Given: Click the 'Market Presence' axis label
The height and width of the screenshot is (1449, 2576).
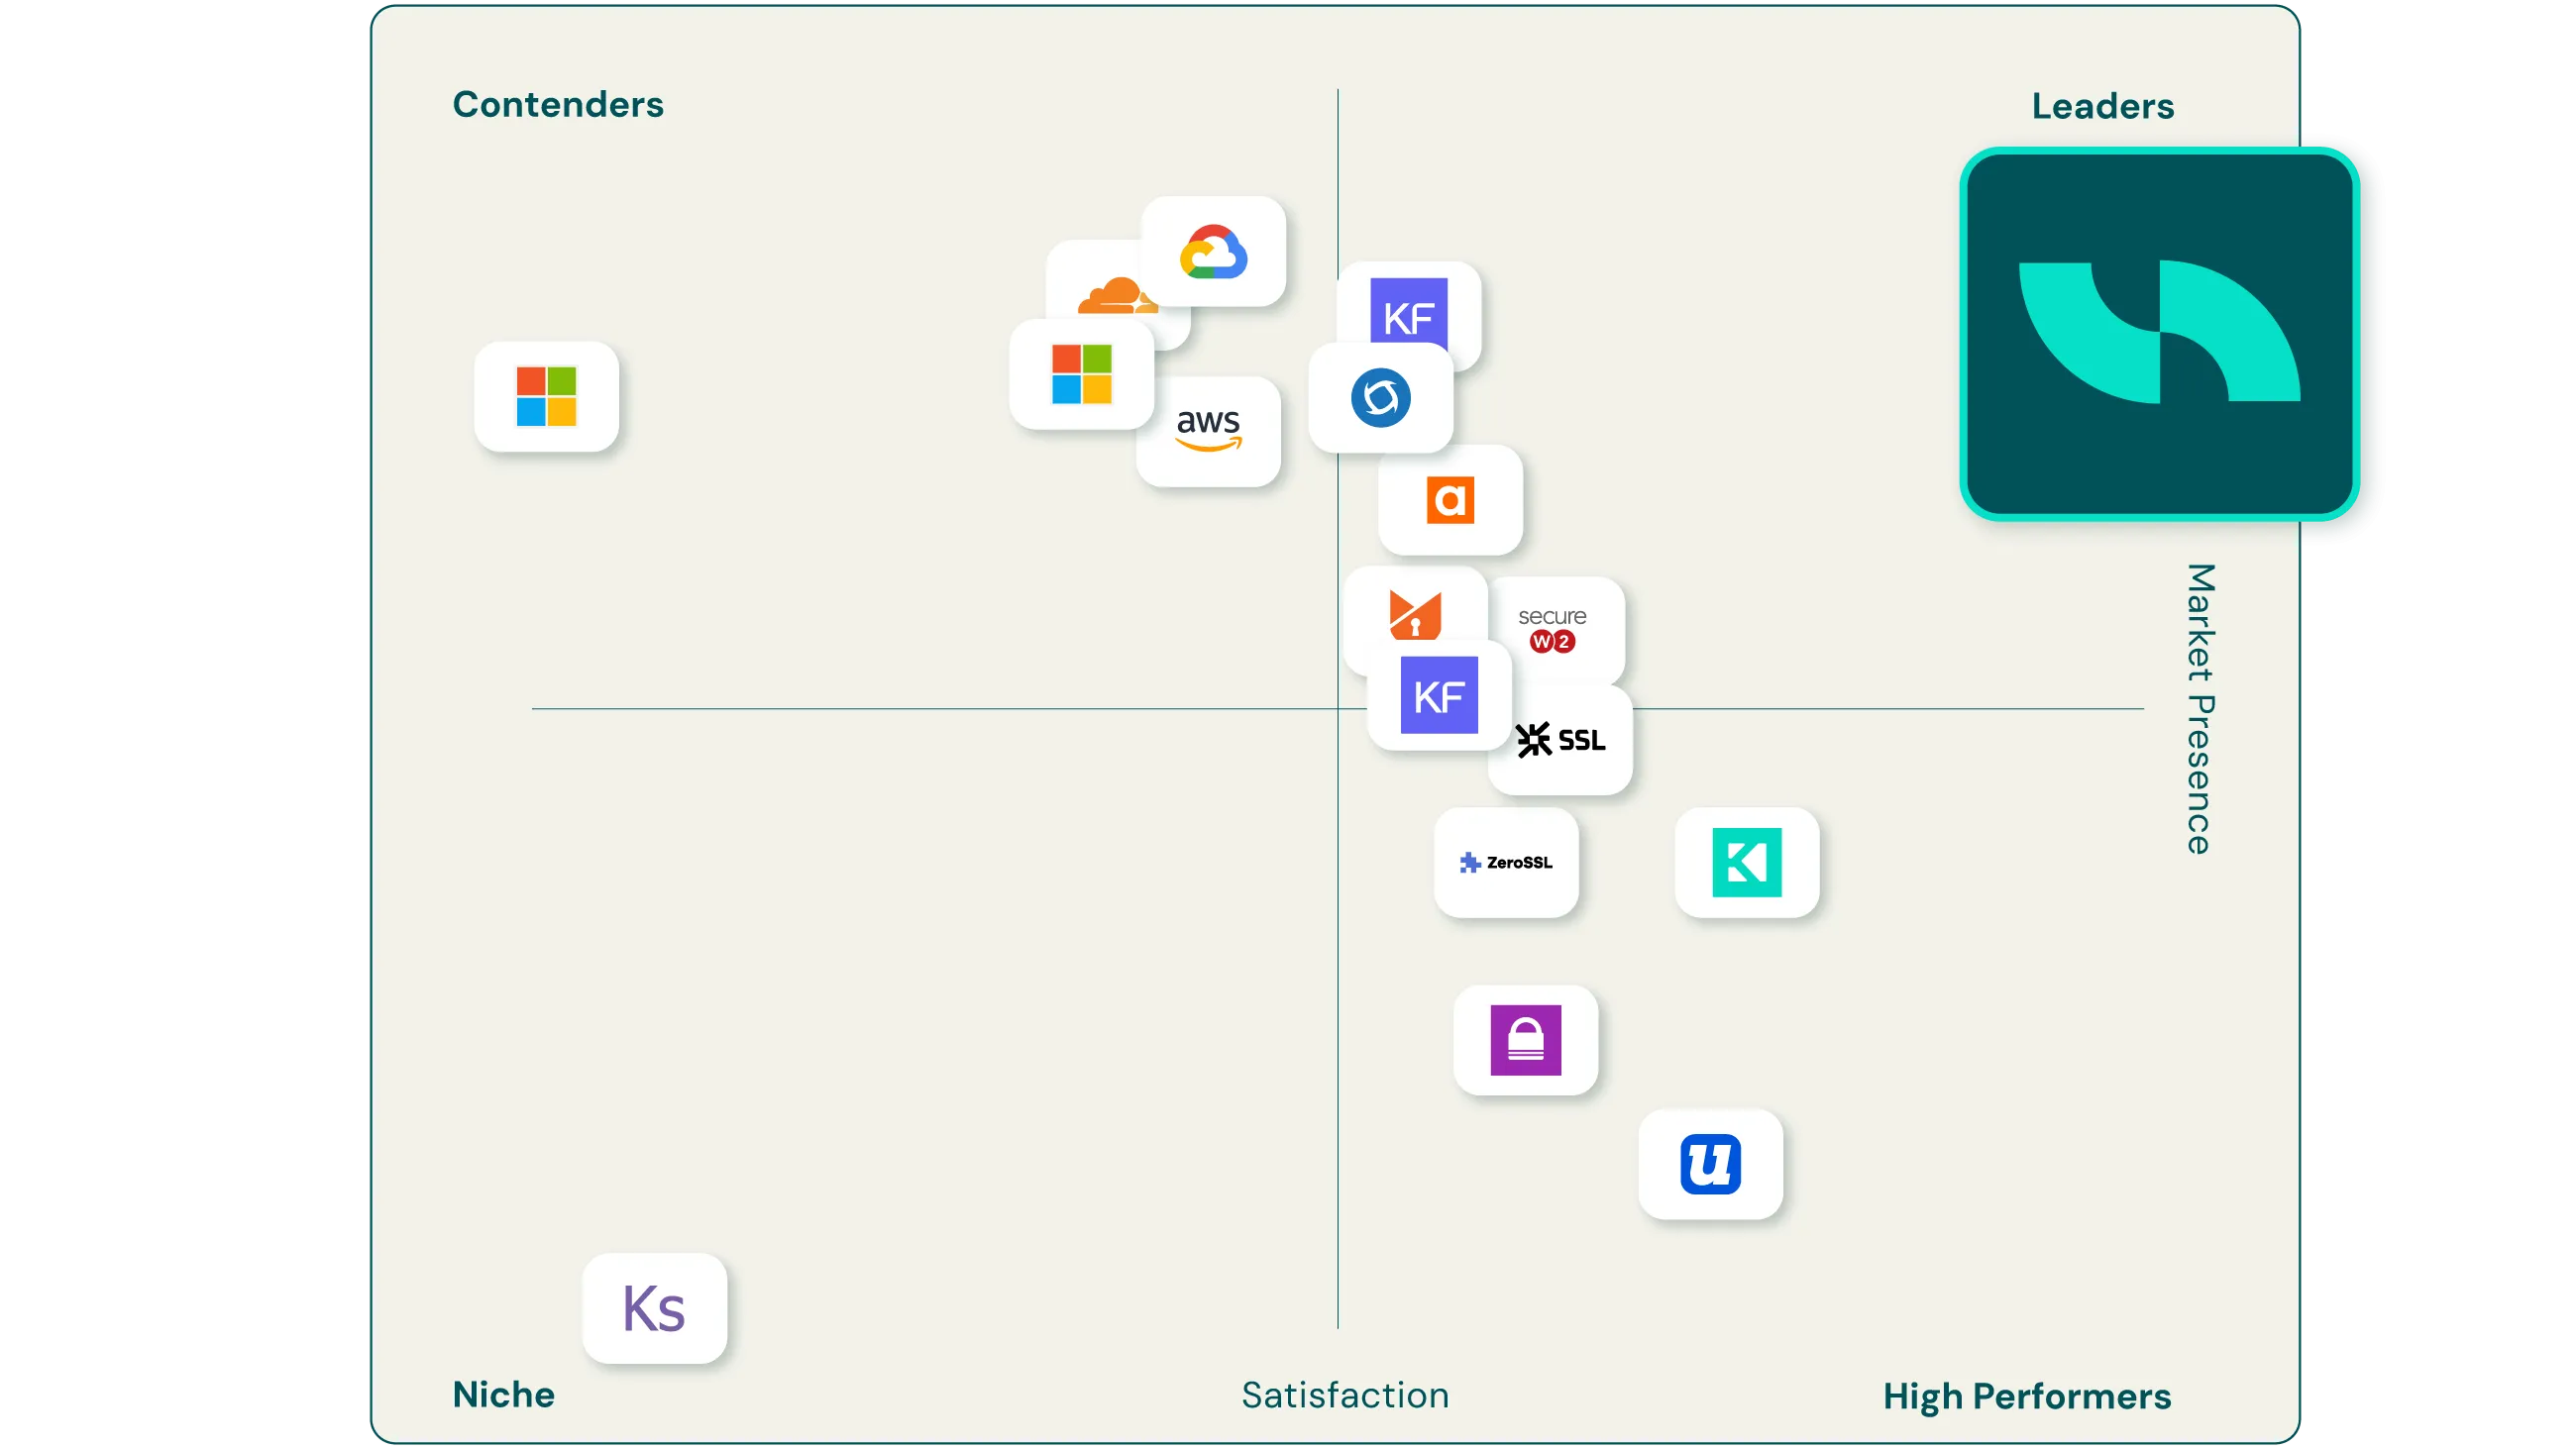Looking at the screenshot, I should pos(2201,709).
